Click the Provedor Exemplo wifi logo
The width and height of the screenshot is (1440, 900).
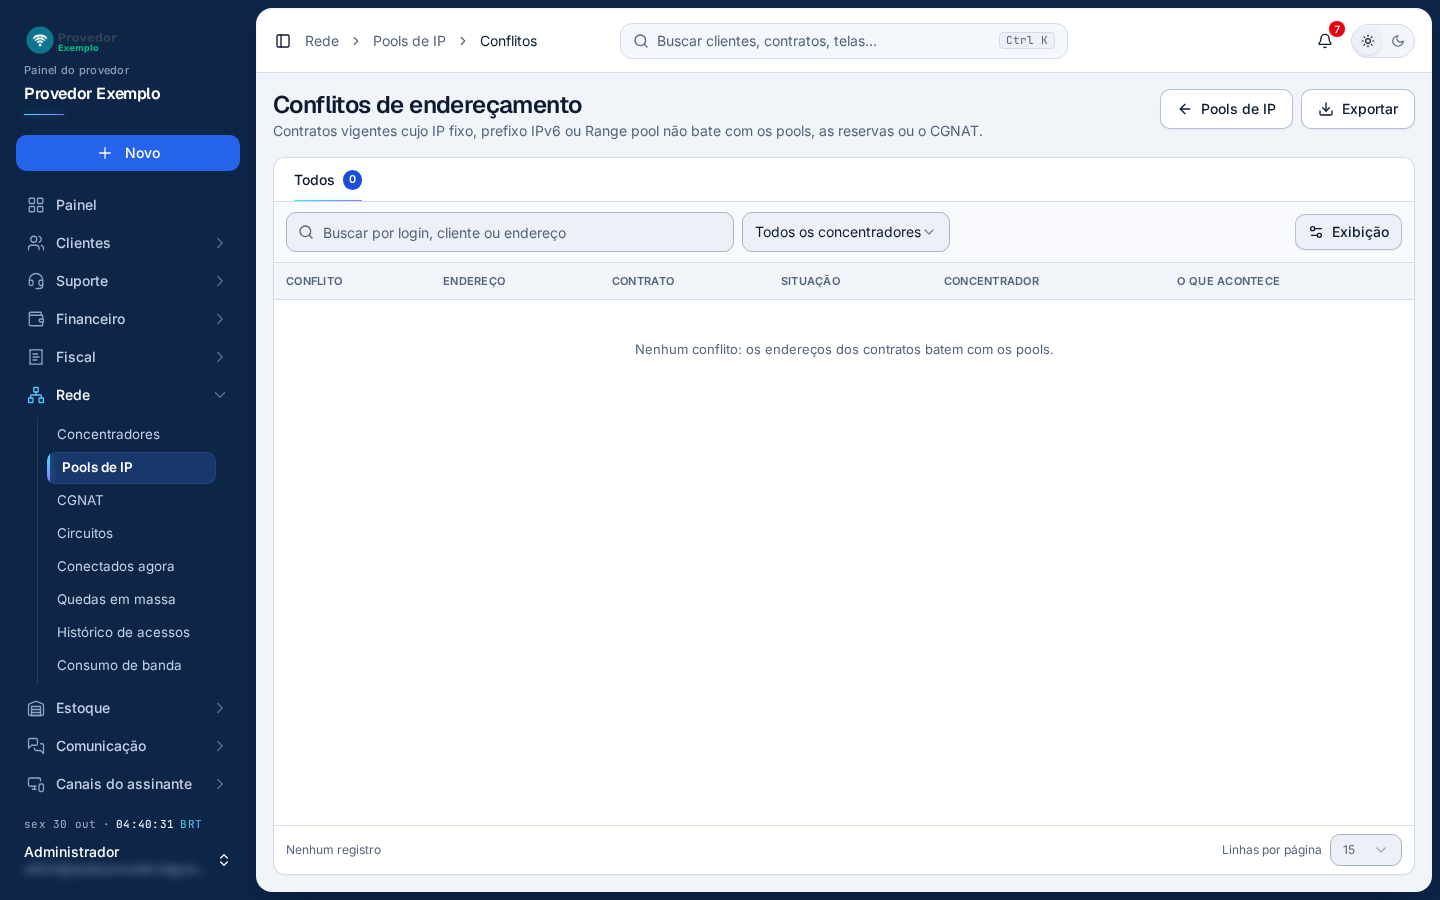pos(40,40)
